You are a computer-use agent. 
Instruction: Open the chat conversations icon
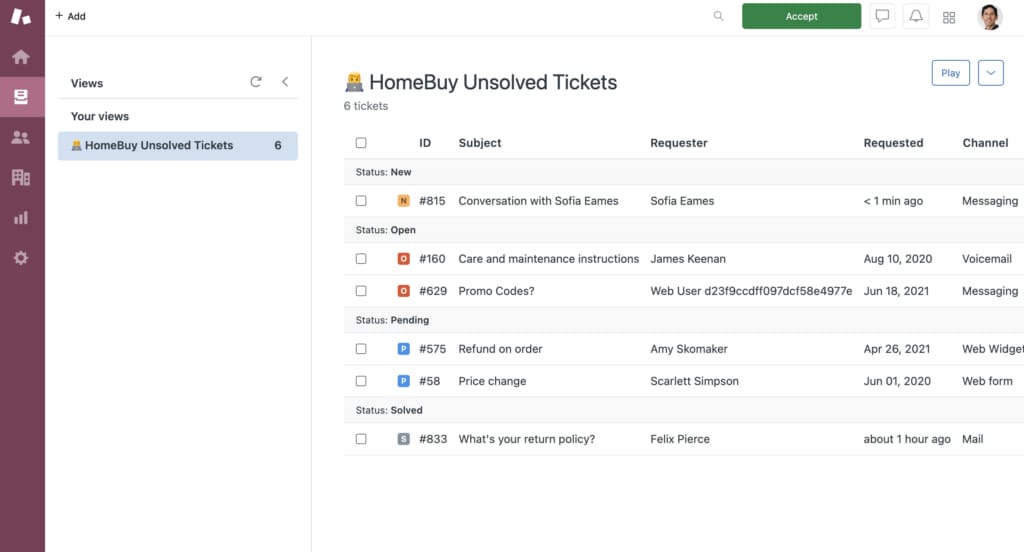(882, 16)
